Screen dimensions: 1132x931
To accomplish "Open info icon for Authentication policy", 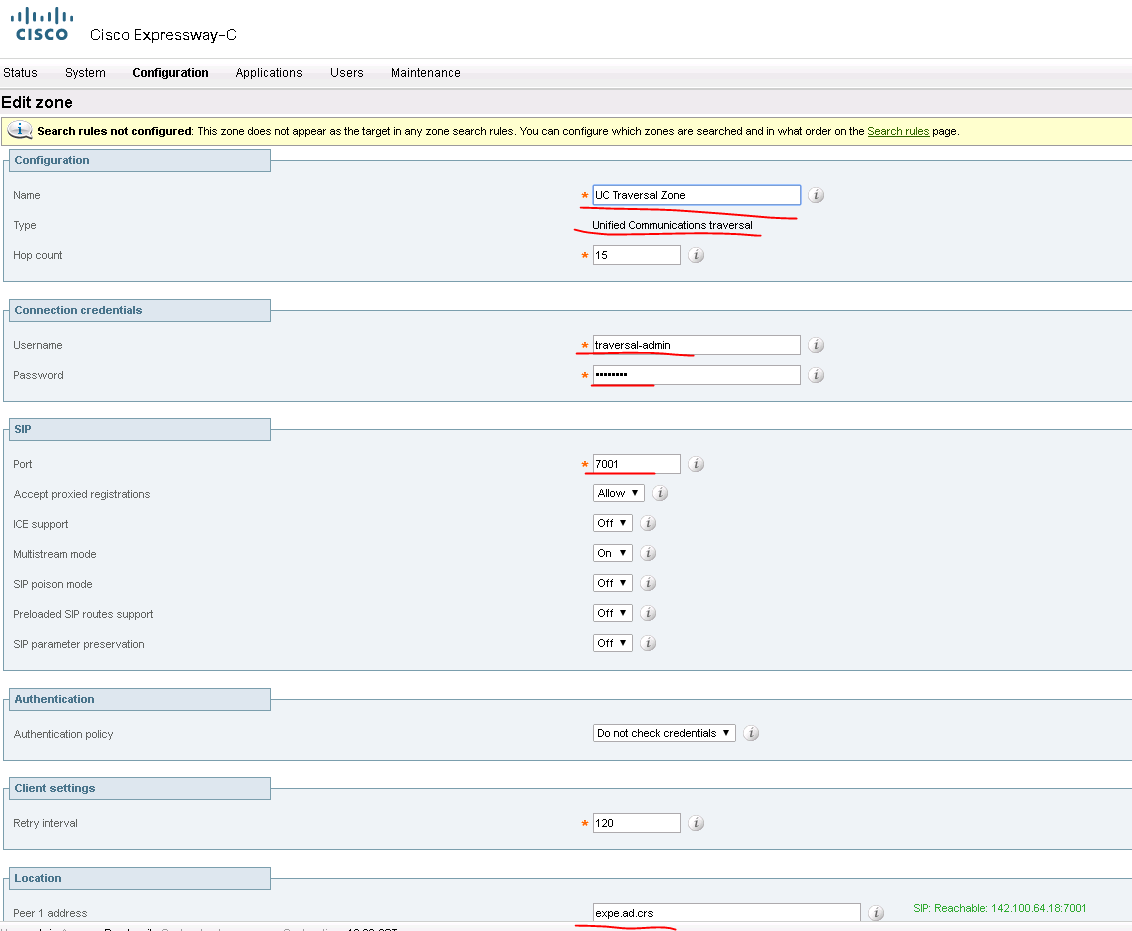I will (751, 733).
